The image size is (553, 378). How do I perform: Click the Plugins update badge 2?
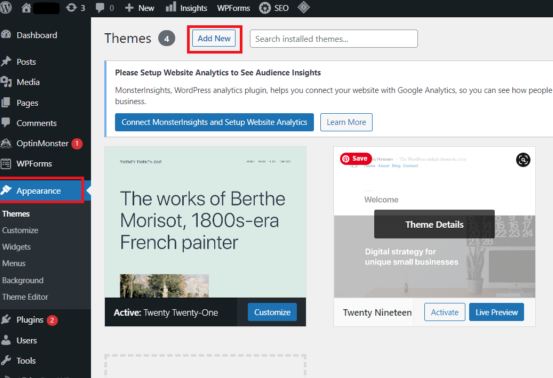(x=52, y=320)
